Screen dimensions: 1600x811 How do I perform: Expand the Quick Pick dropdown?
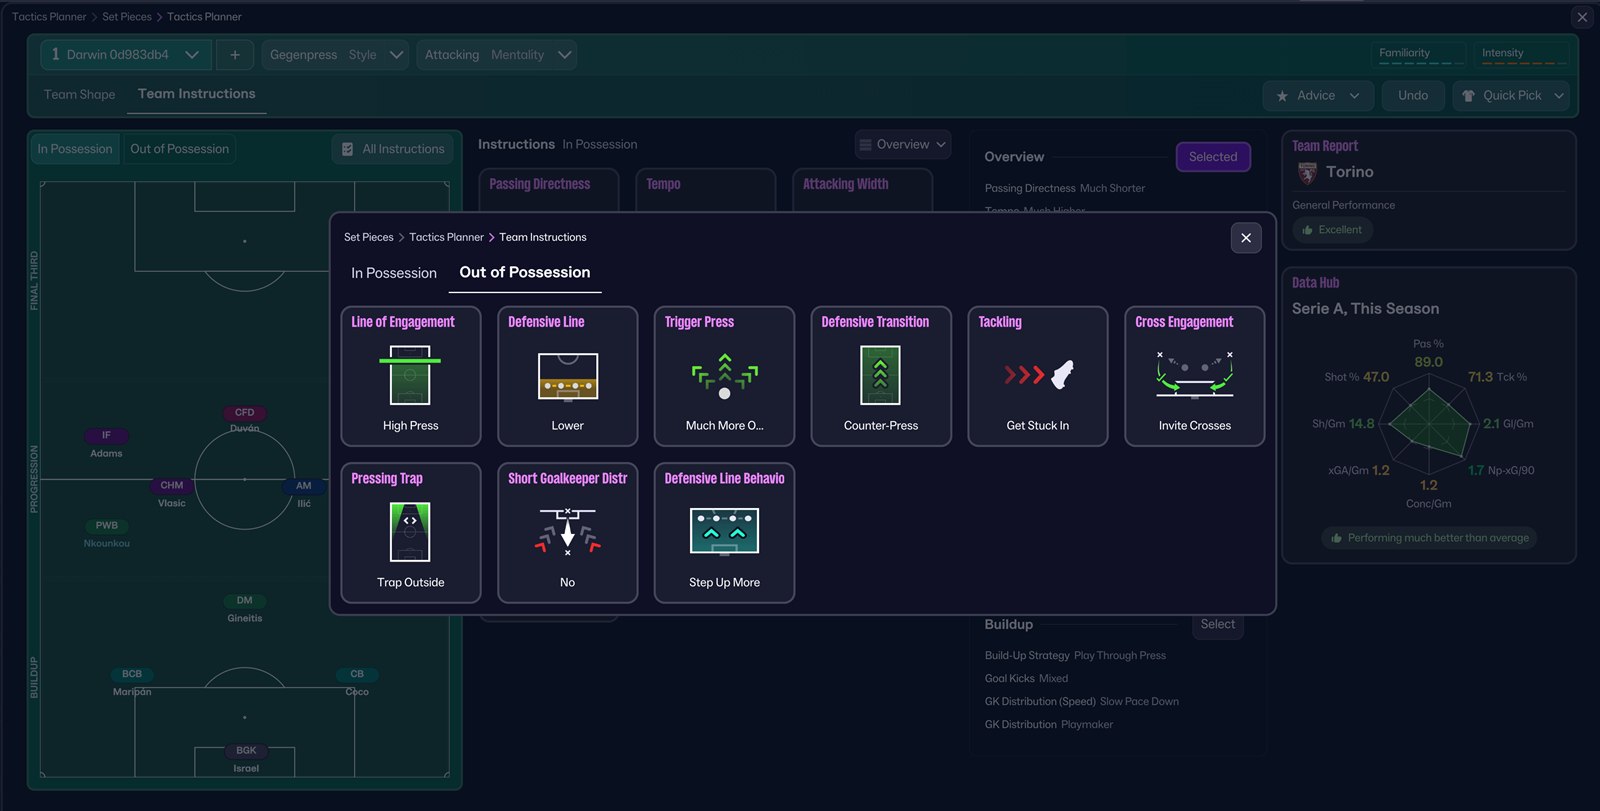click(x=1511, y=96)
